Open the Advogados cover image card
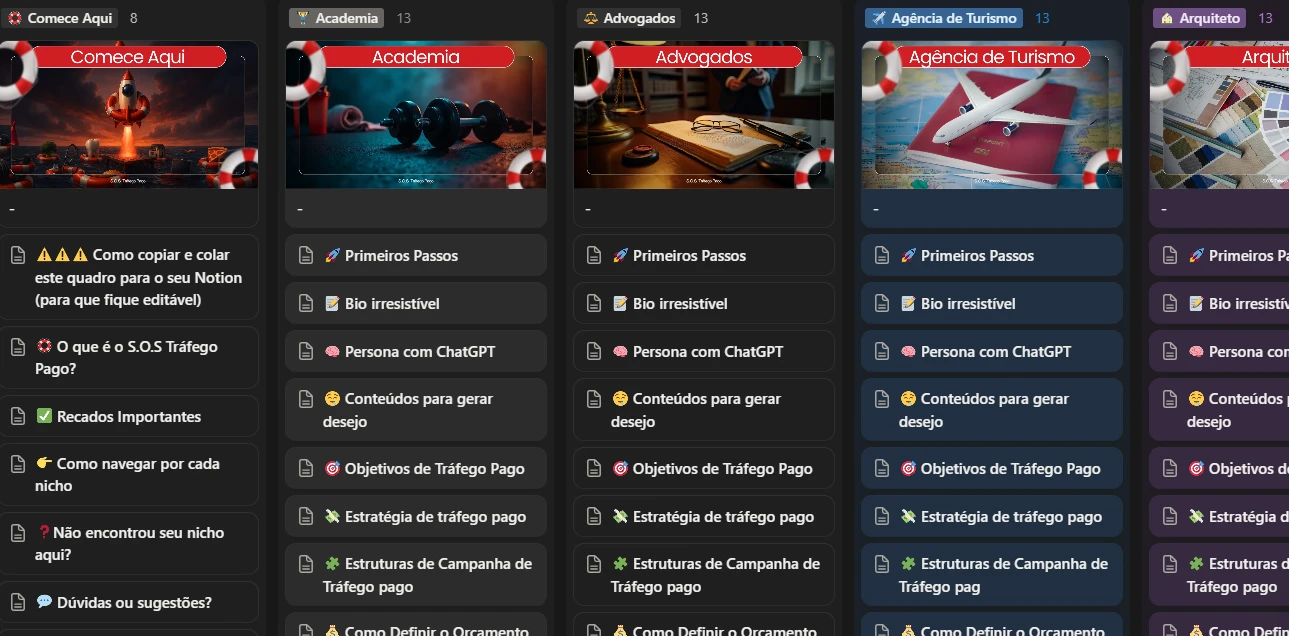The width and height of the screenshot is (1289, 636). (704, 134)
